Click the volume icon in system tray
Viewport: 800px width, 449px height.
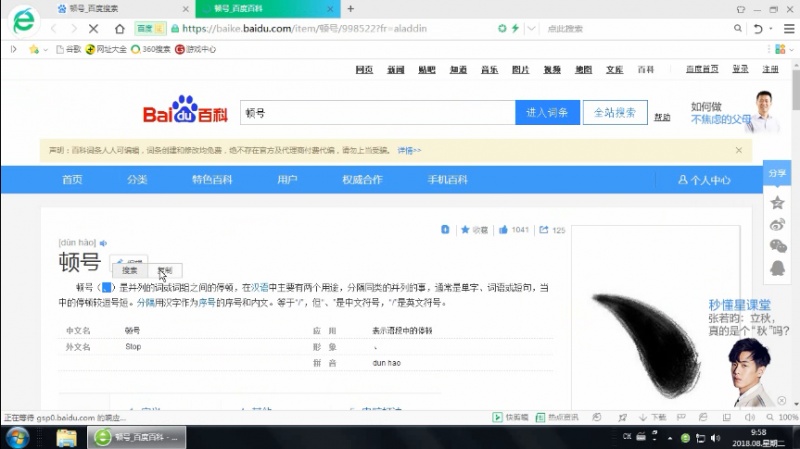pos(716,438)
